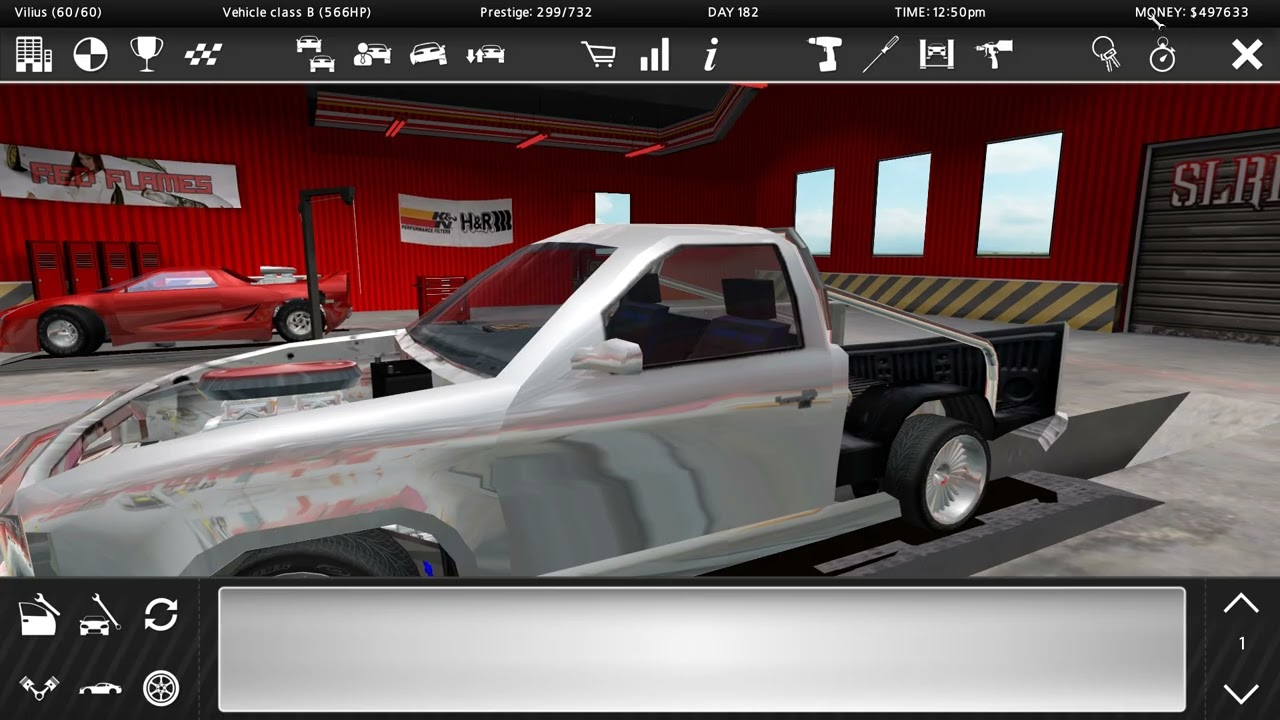Close the garage view with X
This screenshot has width=1280, height=720.
1247,54
